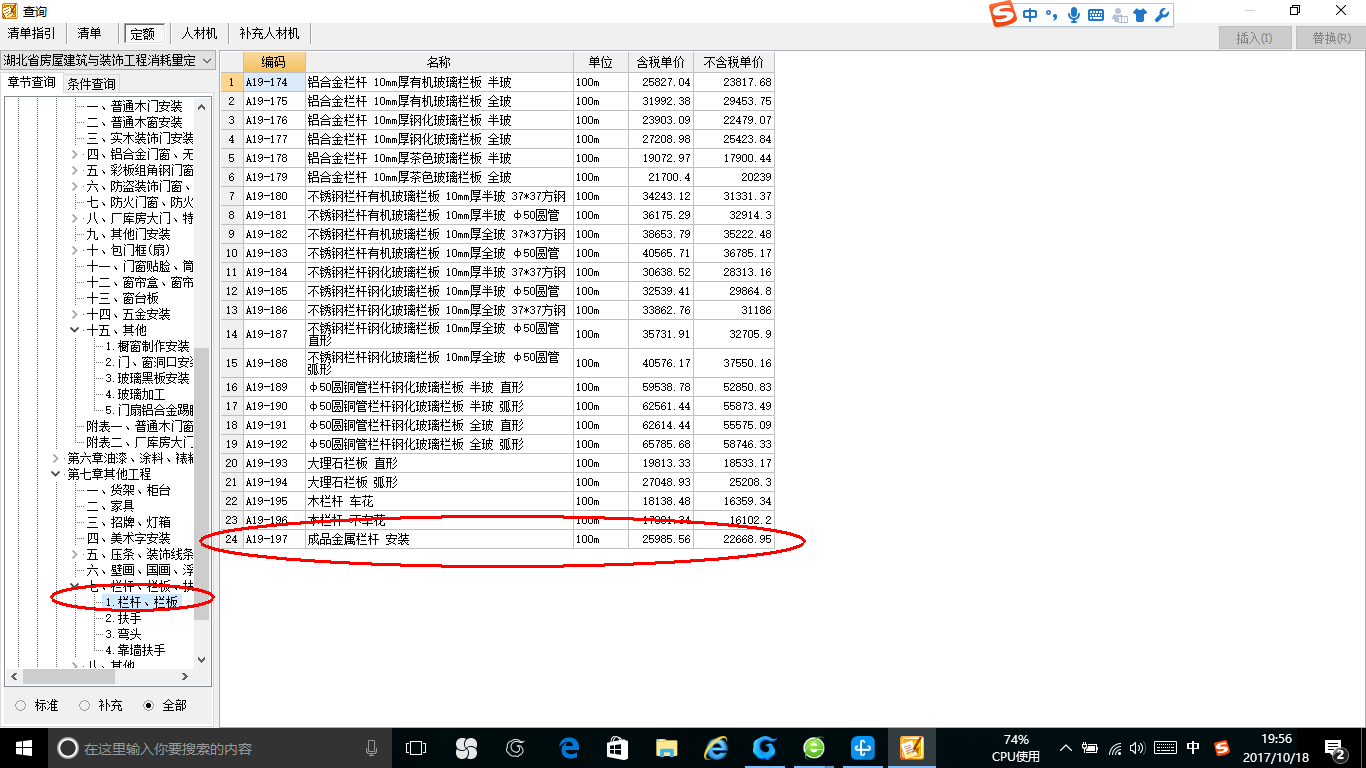Expand the 四、铝合金门窗 tree node
Image resolution: width=1366 pixels, height=768 pixels.
click(x=75, y=155)
